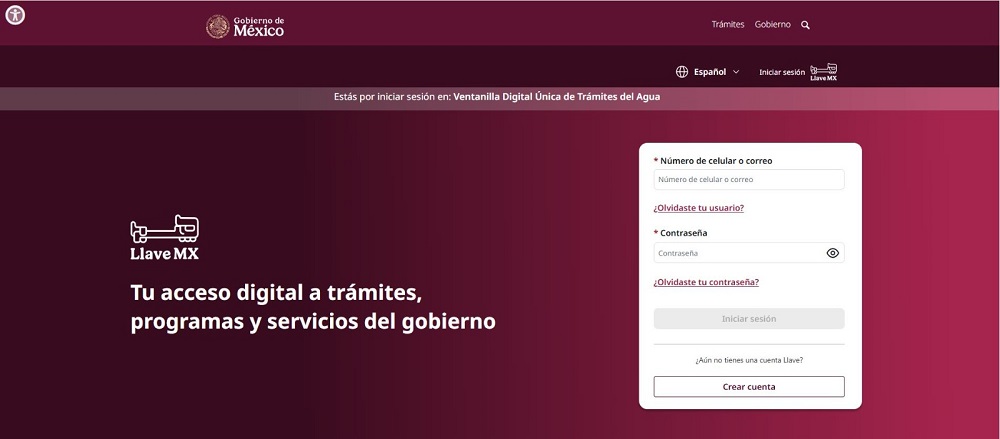
Task: Click the large Llave MX logo
Action: [165, 237]
